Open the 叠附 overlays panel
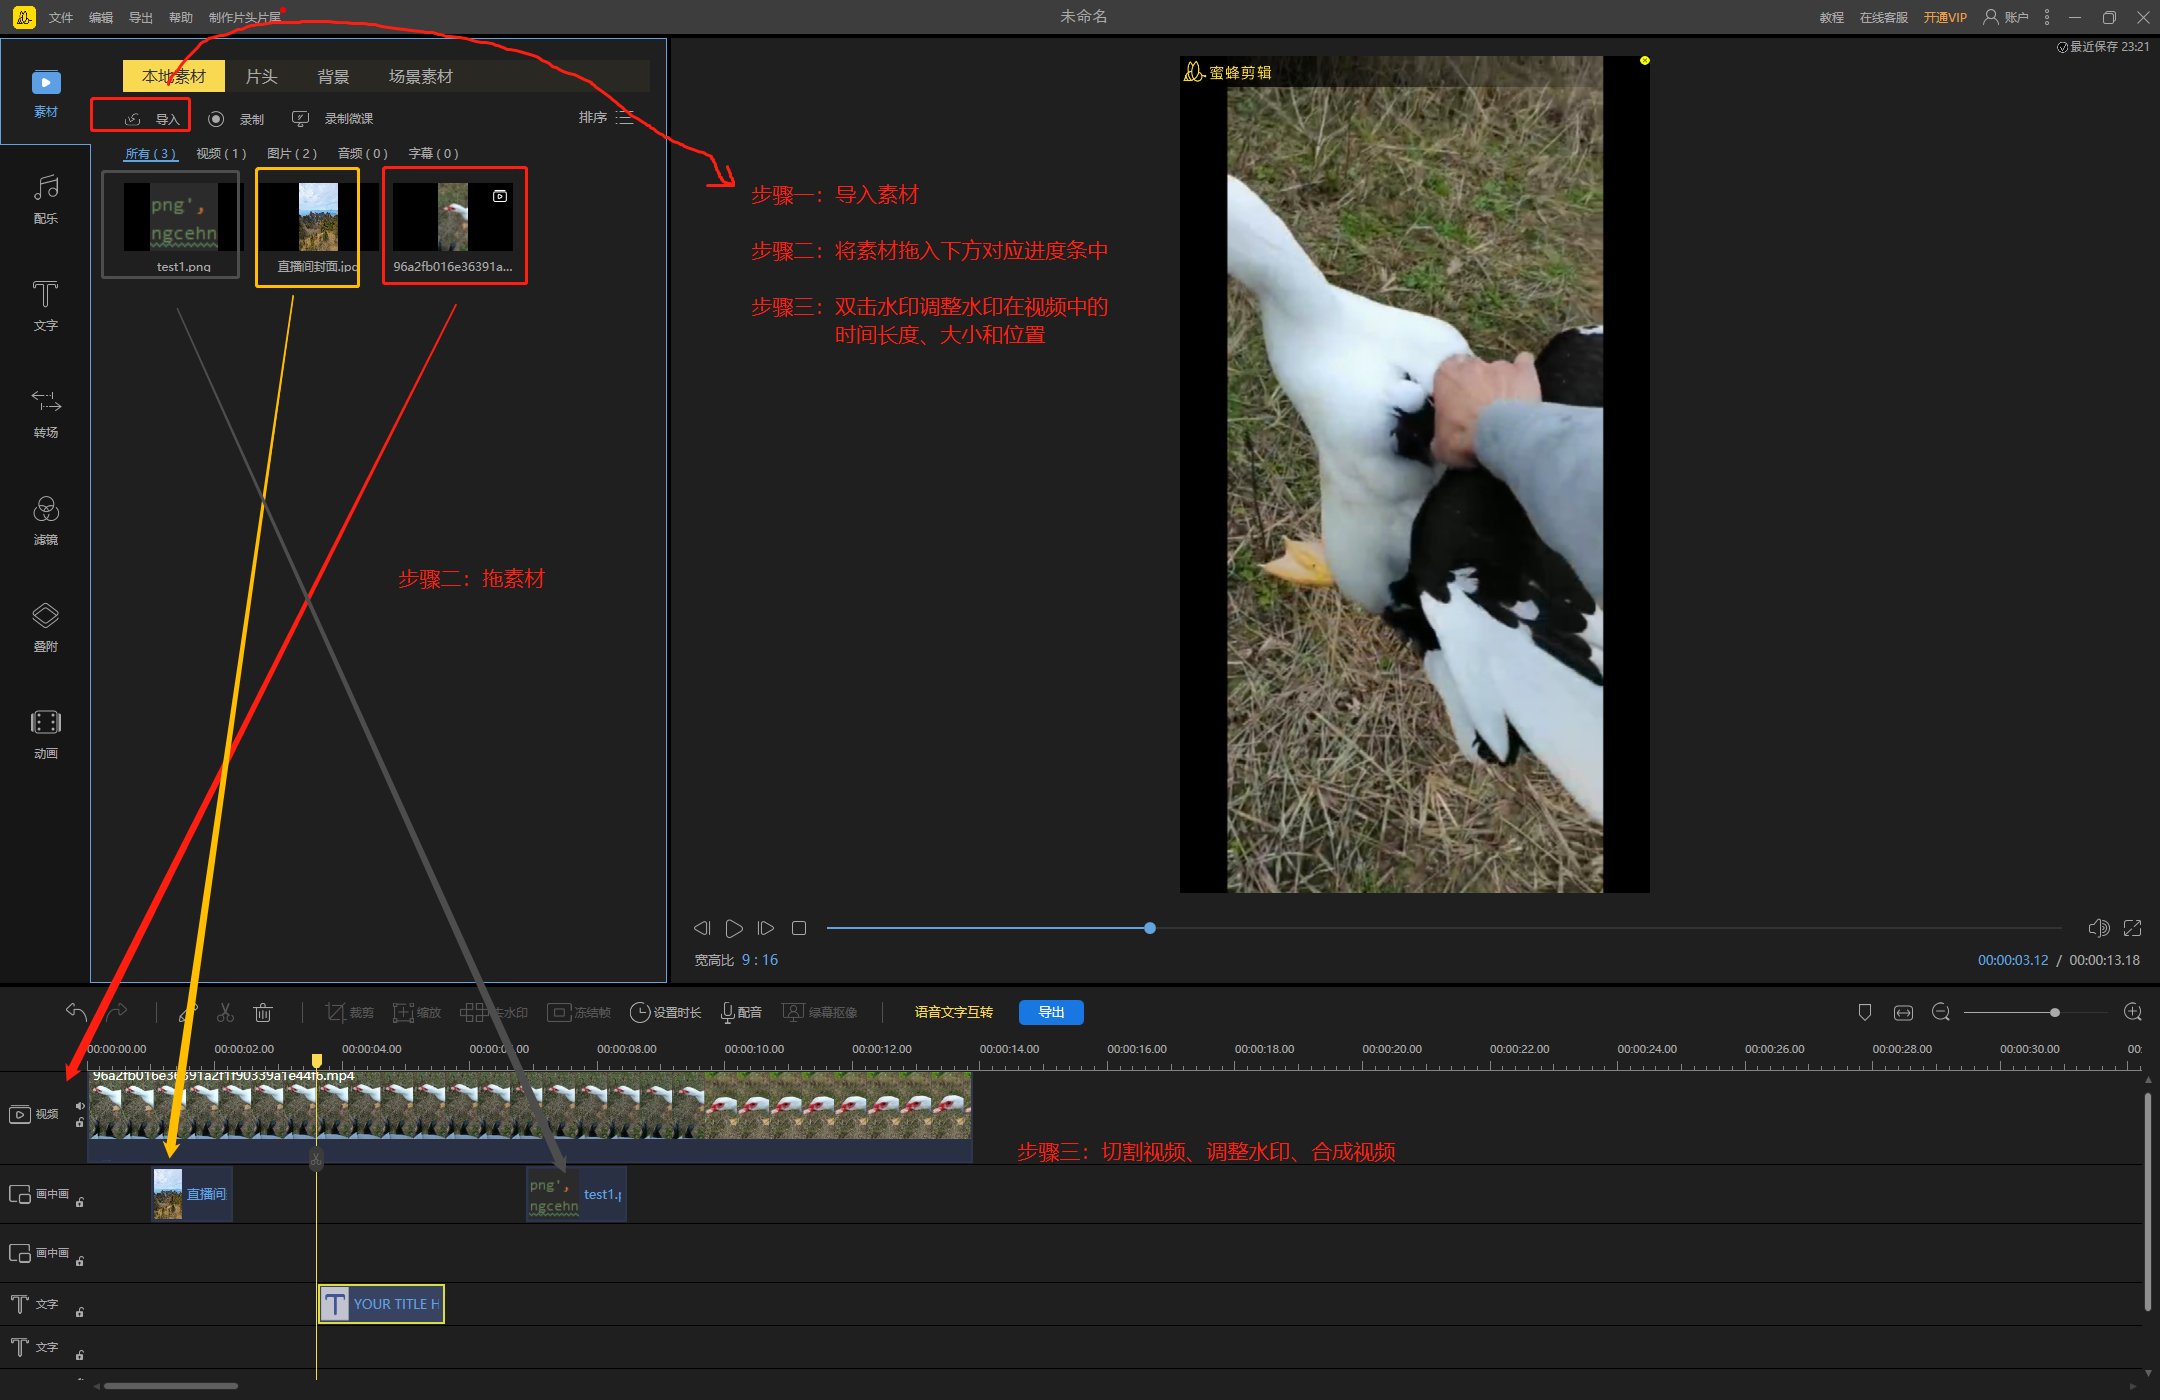Image resolution: width=2160 pixels, height=1400 pixels. tap(46, 626)
